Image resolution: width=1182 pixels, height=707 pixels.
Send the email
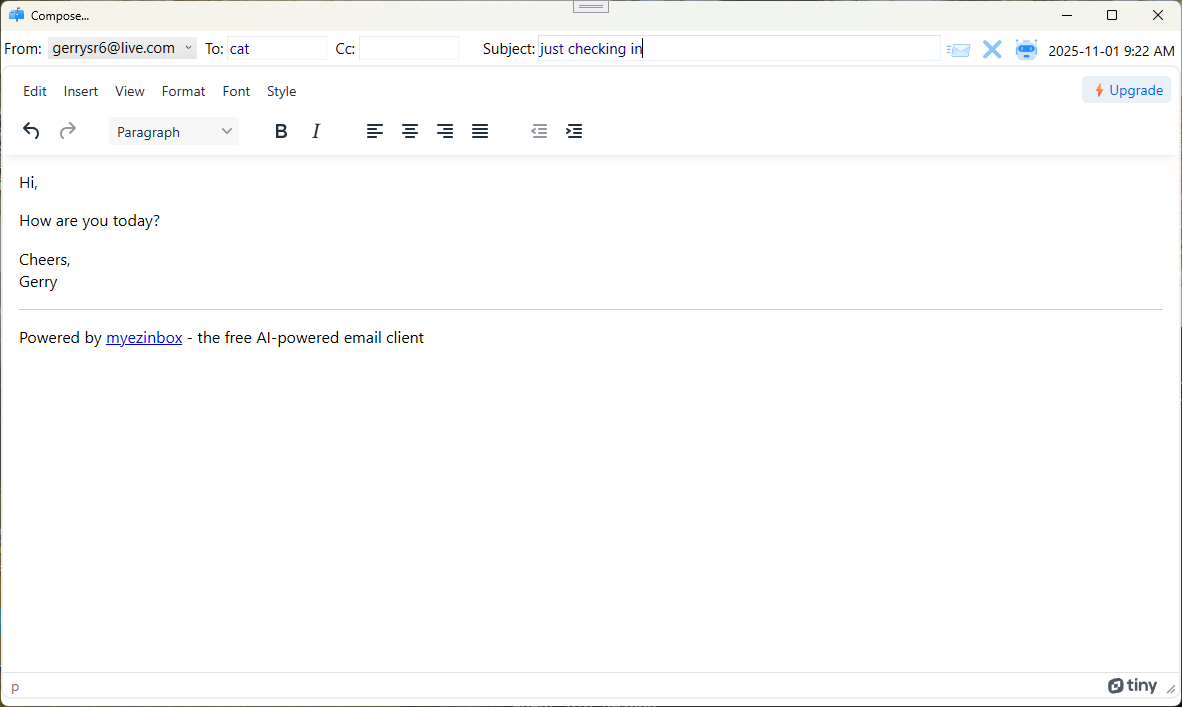pyautogui.click(x=958, y=48)
